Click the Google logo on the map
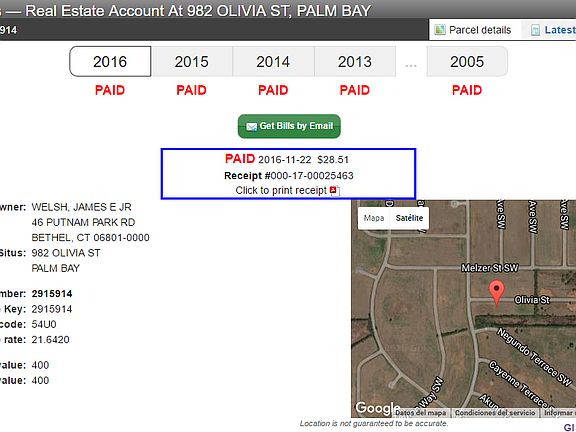Screen dimensions: 576x432 pyautogui.click(x=378, y=408)
